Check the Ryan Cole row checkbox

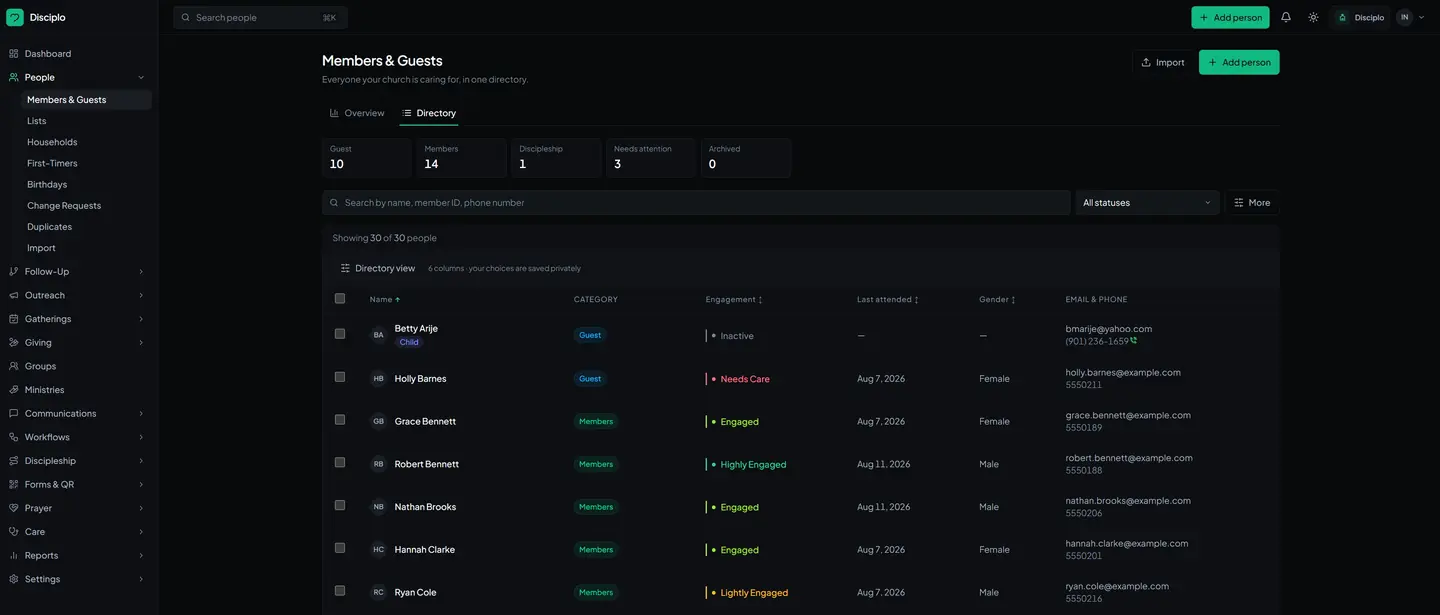coord(340,591)
